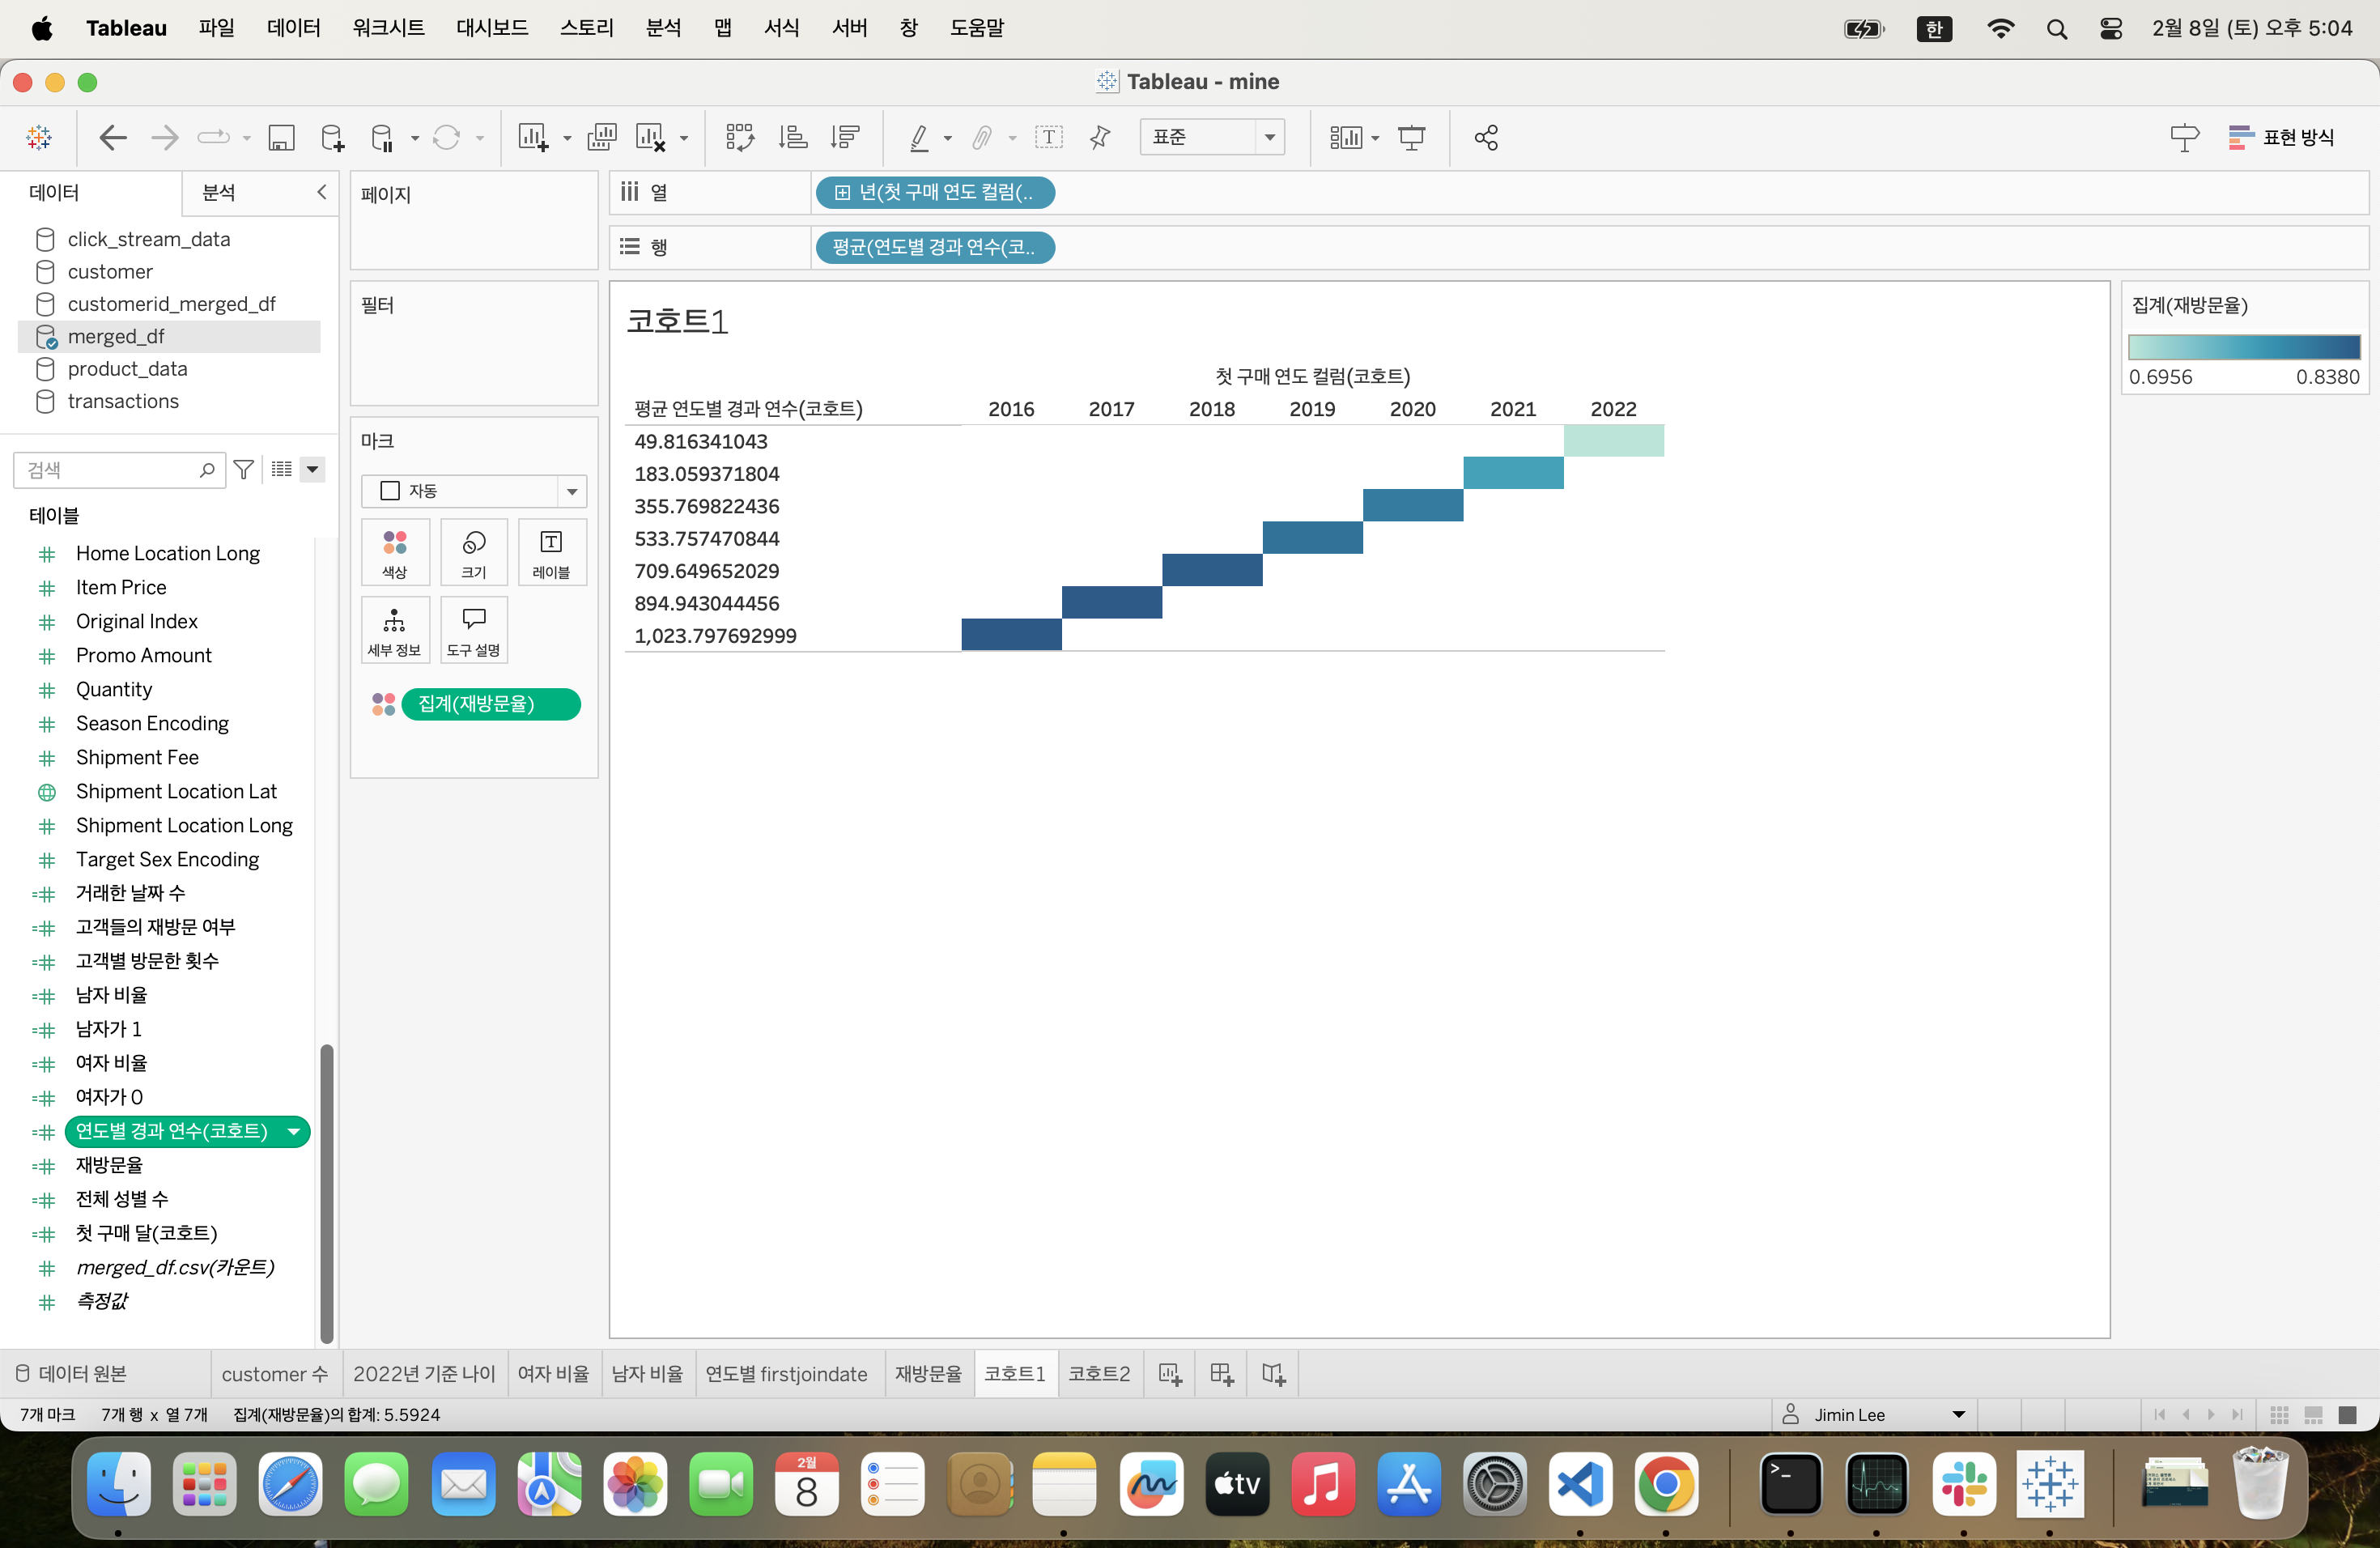Swap rows and columns icon

740,137
